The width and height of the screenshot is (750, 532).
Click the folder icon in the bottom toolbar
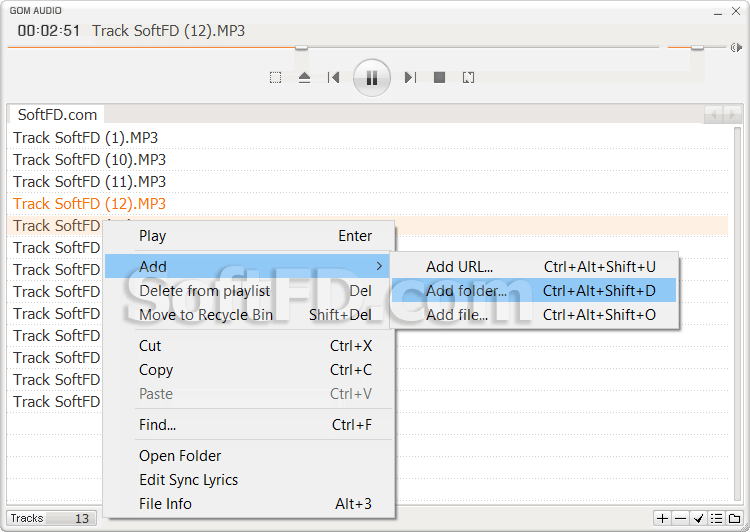pyautogui.click(x=734, y=518)
